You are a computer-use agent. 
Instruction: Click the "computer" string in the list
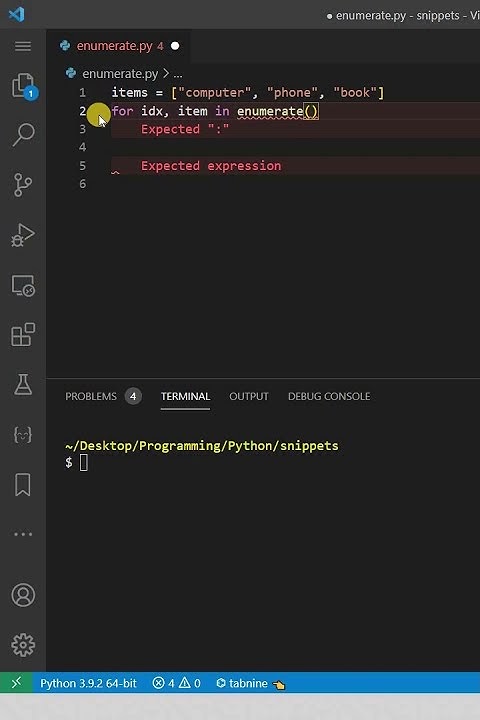pos(215,93)
